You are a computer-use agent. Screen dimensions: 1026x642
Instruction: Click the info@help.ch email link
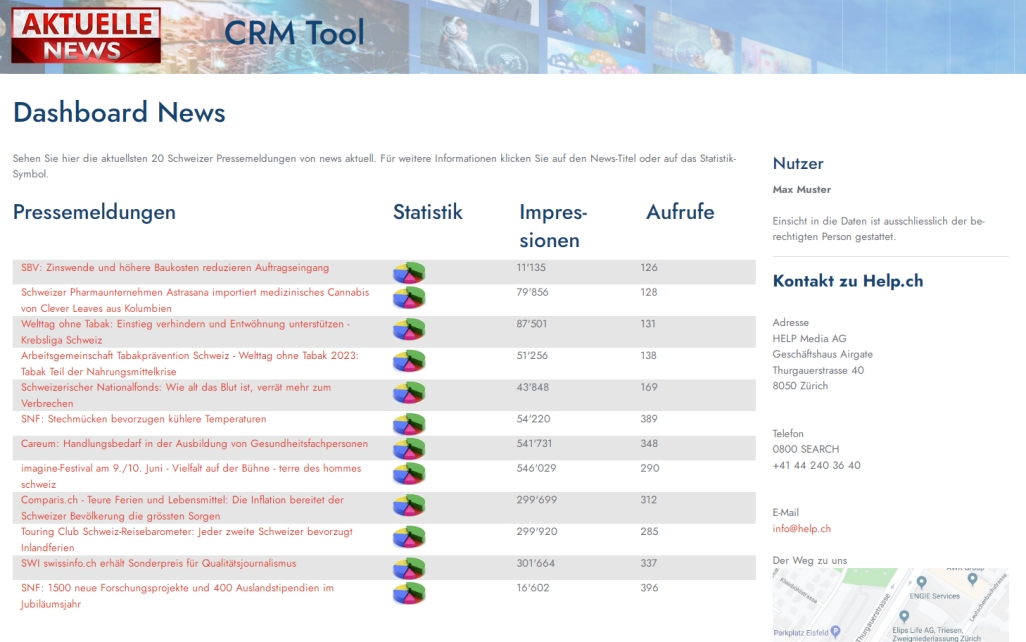802,529
